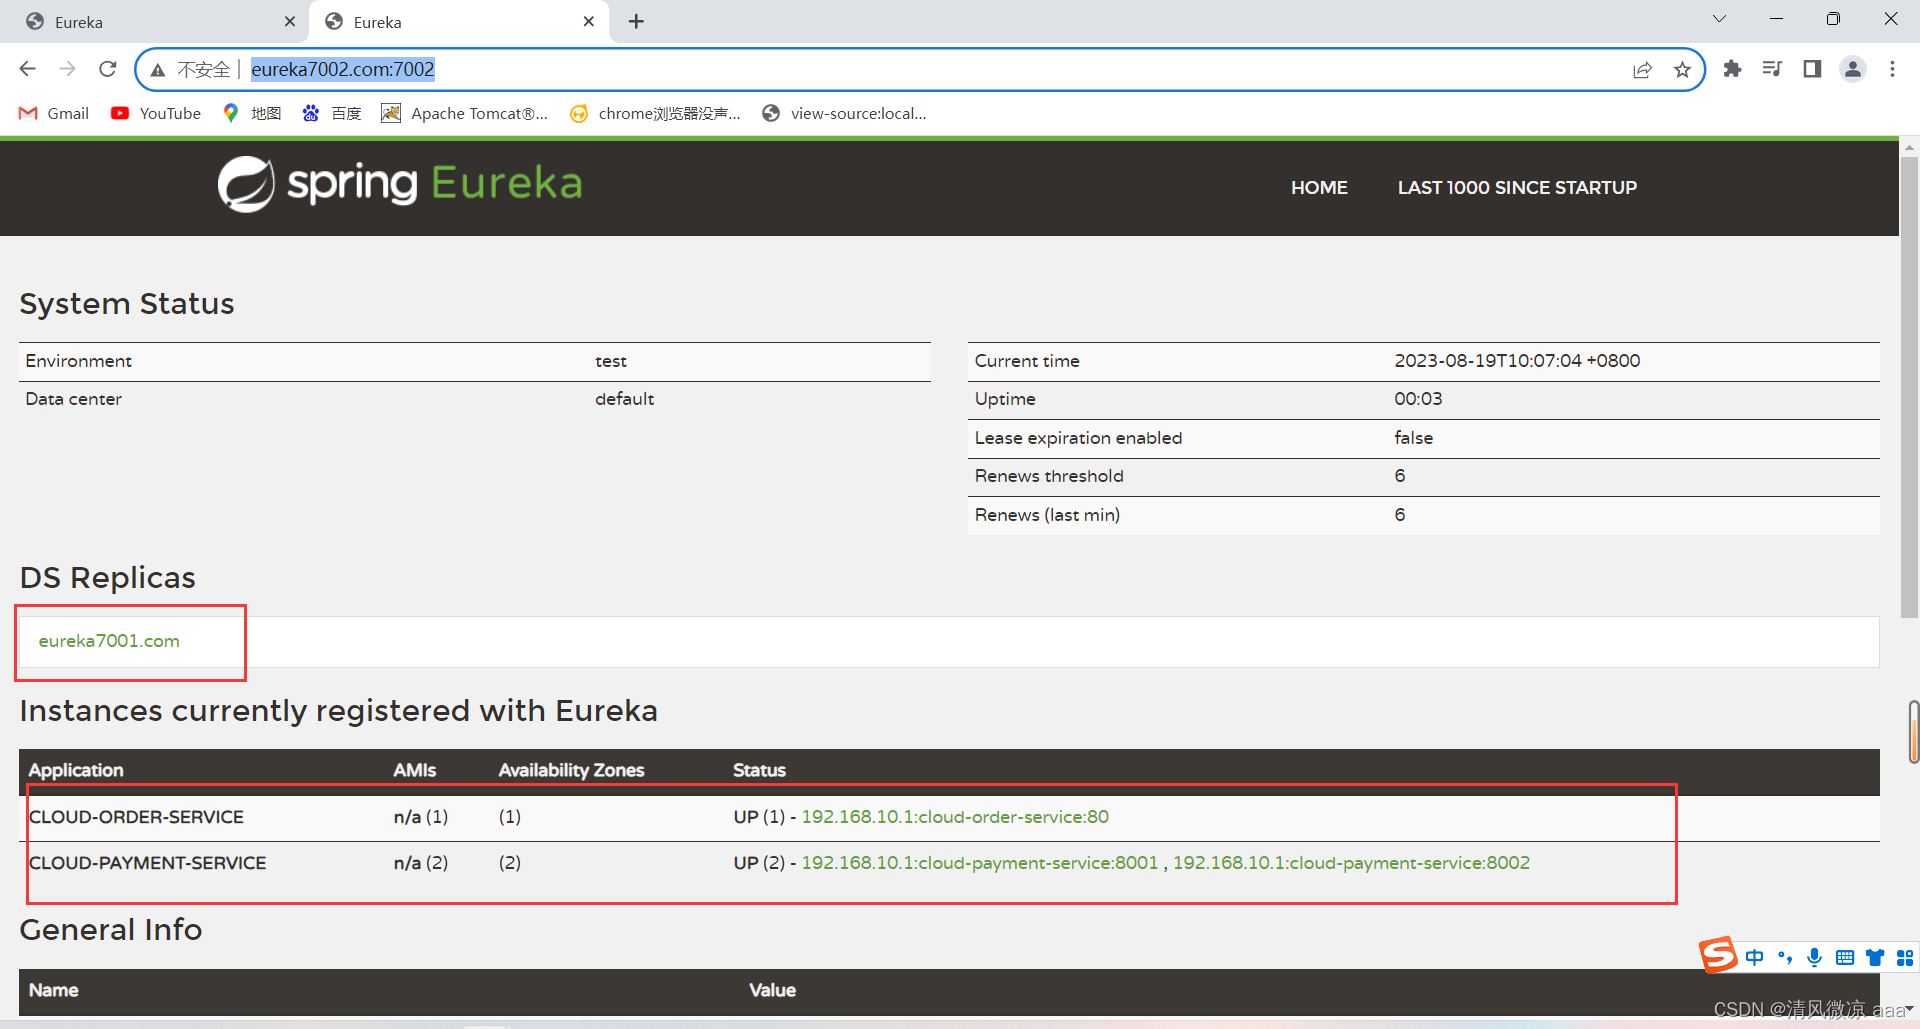This screenshot has height=1029, width=1920.
Task: Open the 地图 maps bookmark
Action: (252, 113)
